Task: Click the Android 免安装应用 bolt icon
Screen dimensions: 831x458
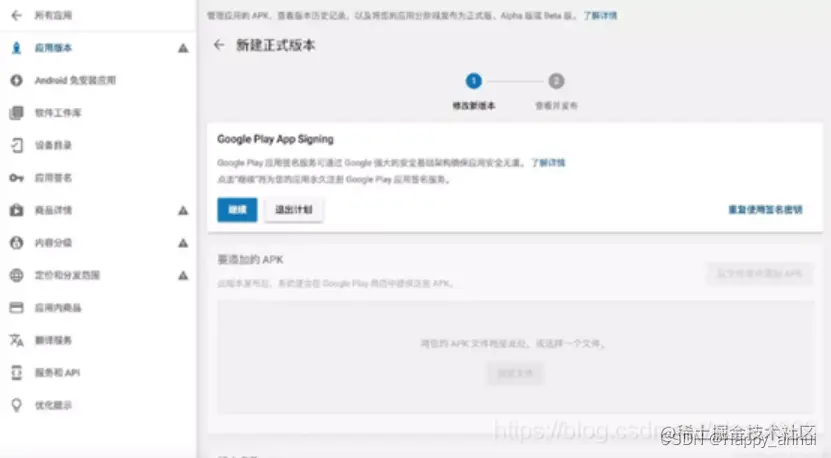Action: (16, 81)
